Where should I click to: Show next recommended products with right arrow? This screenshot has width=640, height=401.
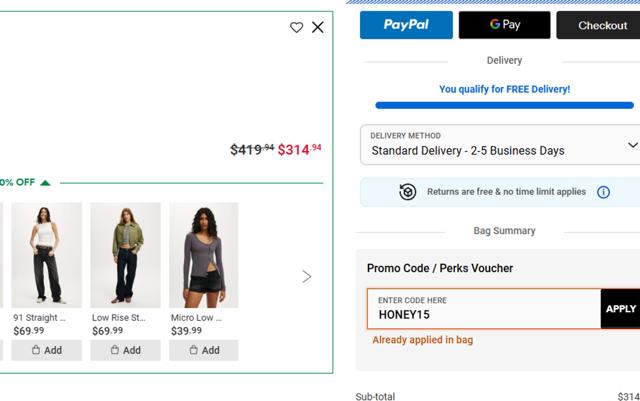click(307, 277)
